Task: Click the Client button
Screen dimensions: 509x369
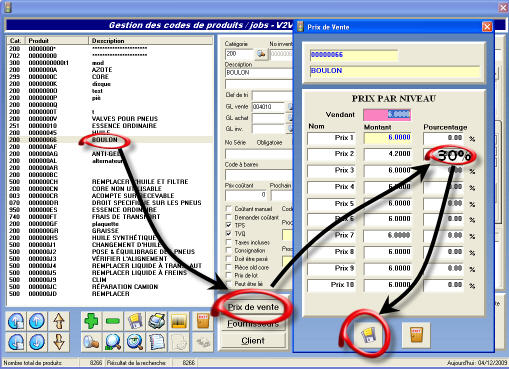Action: pyautogui.click(x=253, y=341)
